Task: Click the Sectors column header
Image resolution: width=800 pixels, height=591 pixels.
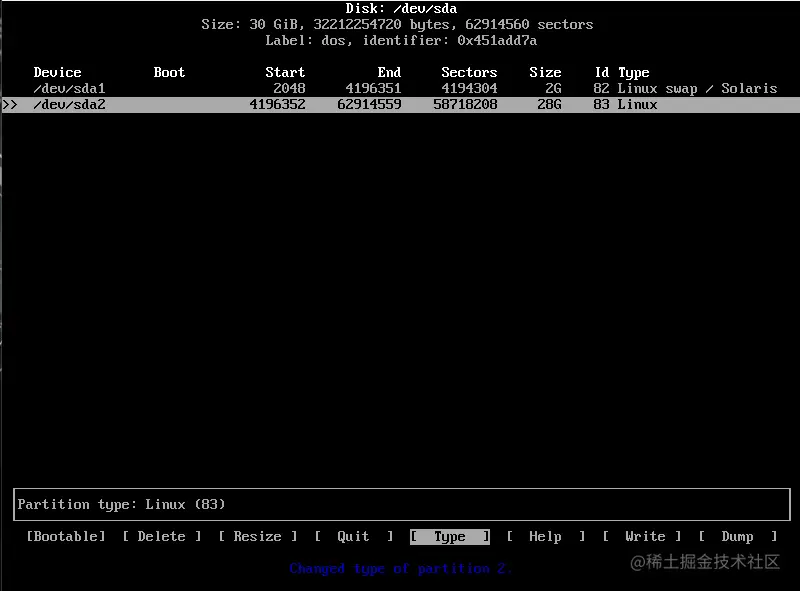Action: (x=469, y=72)
